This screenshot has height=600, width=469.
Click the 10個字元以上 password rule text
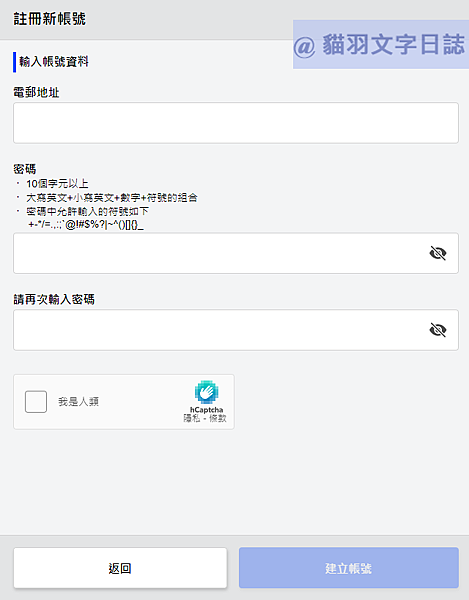pos(57,184)
